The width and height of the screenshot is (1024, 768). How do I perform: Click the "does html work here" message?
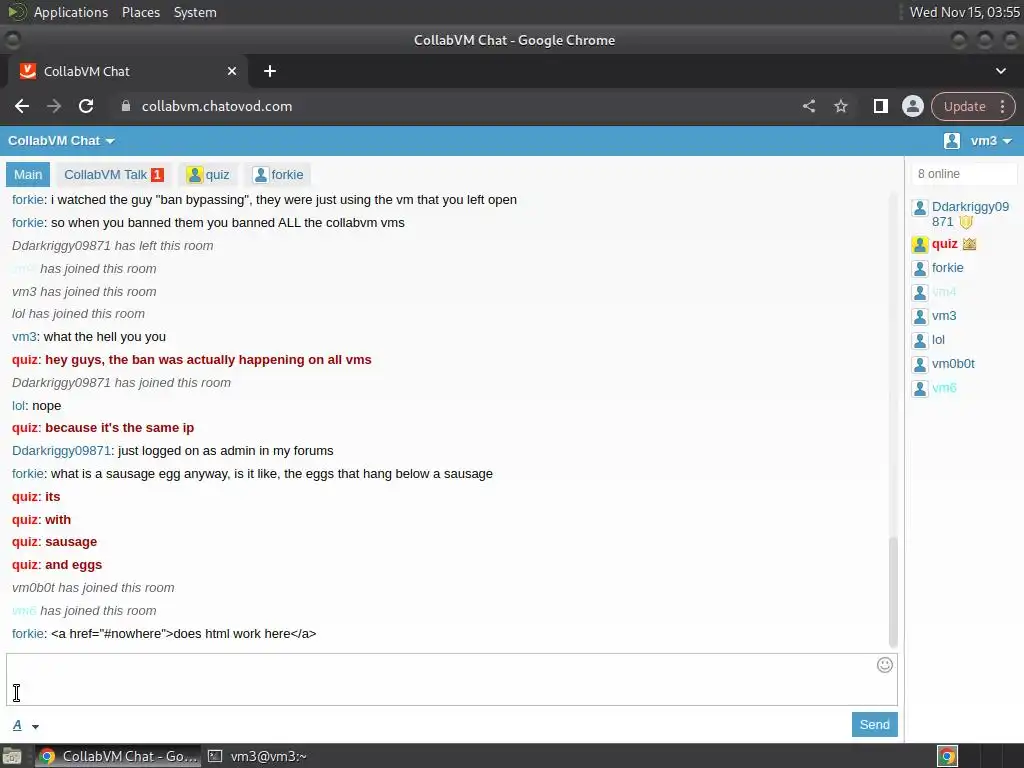(184, 633)
